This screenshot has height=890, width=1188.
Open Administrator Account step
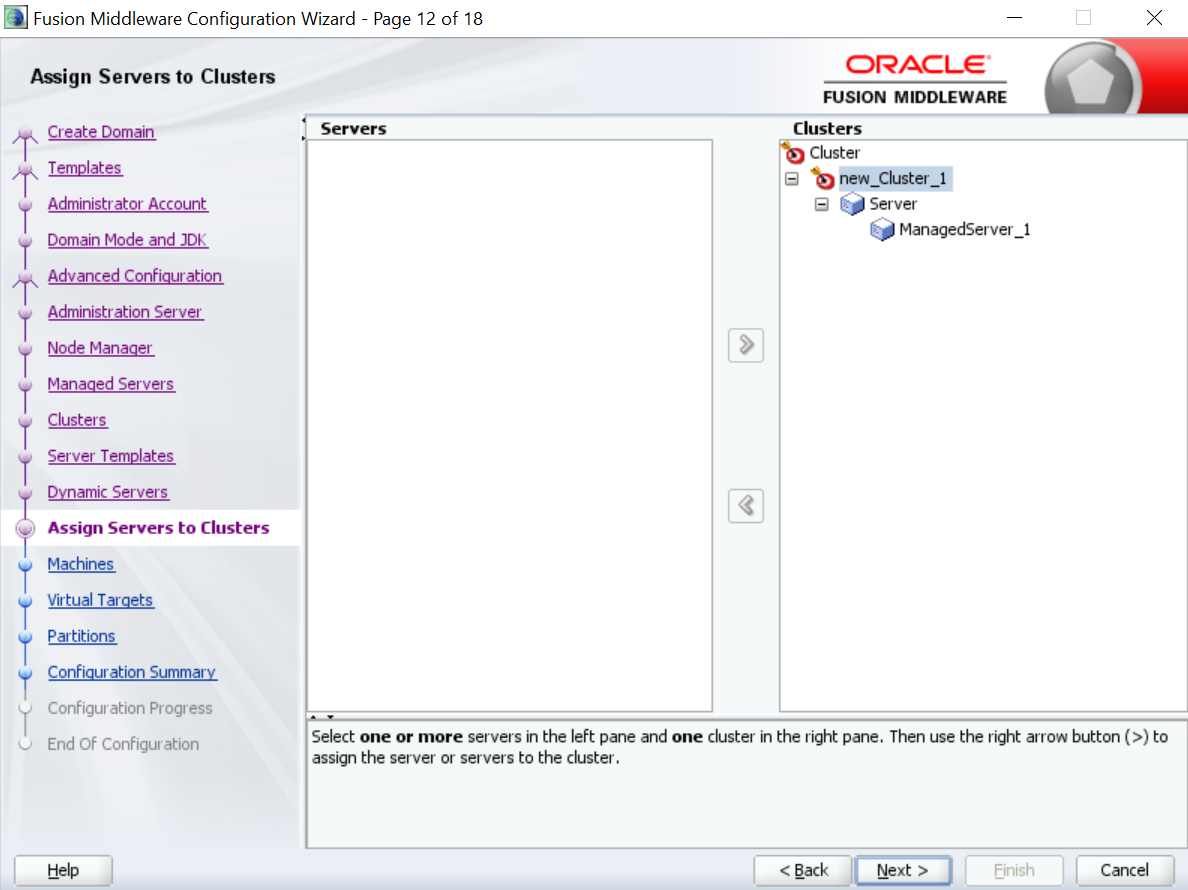click(x=127, y=204)
